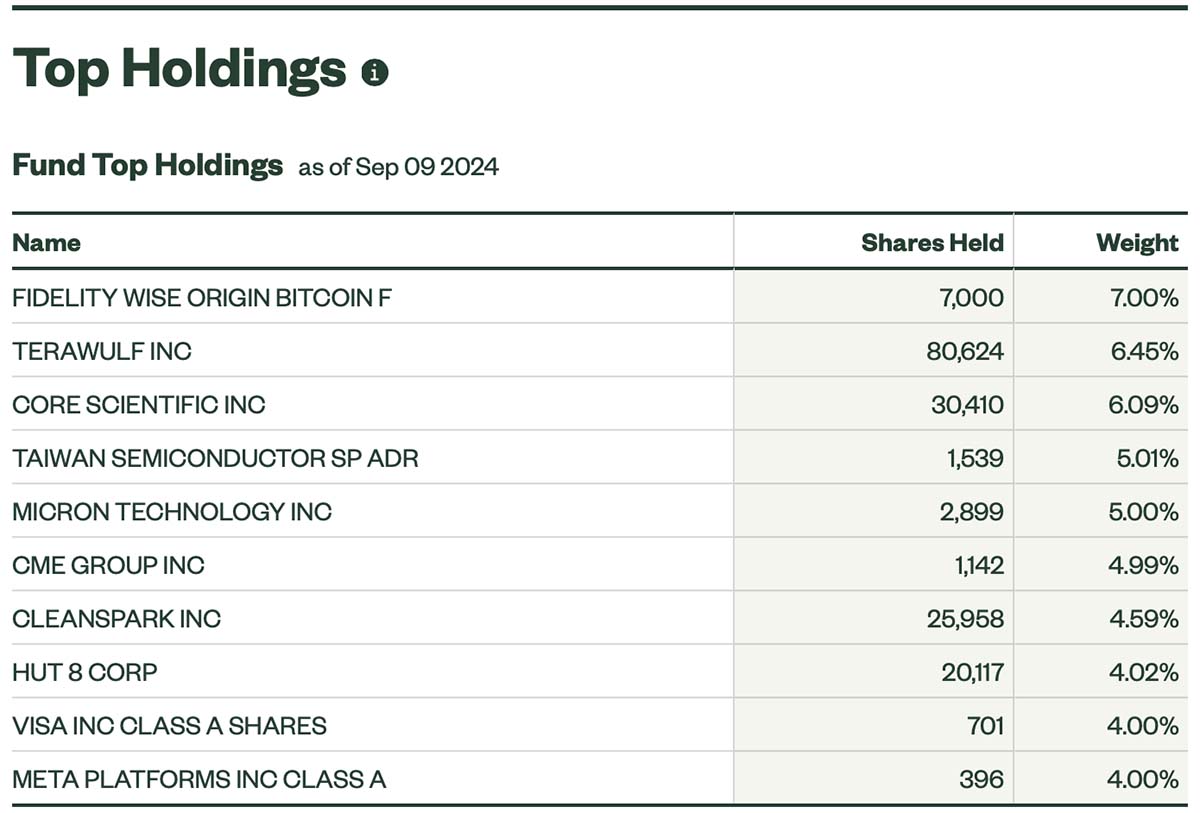
Task: Click VISA INC CLASS A SHARES
Action: pyautogui.click(x=169, y=726)
